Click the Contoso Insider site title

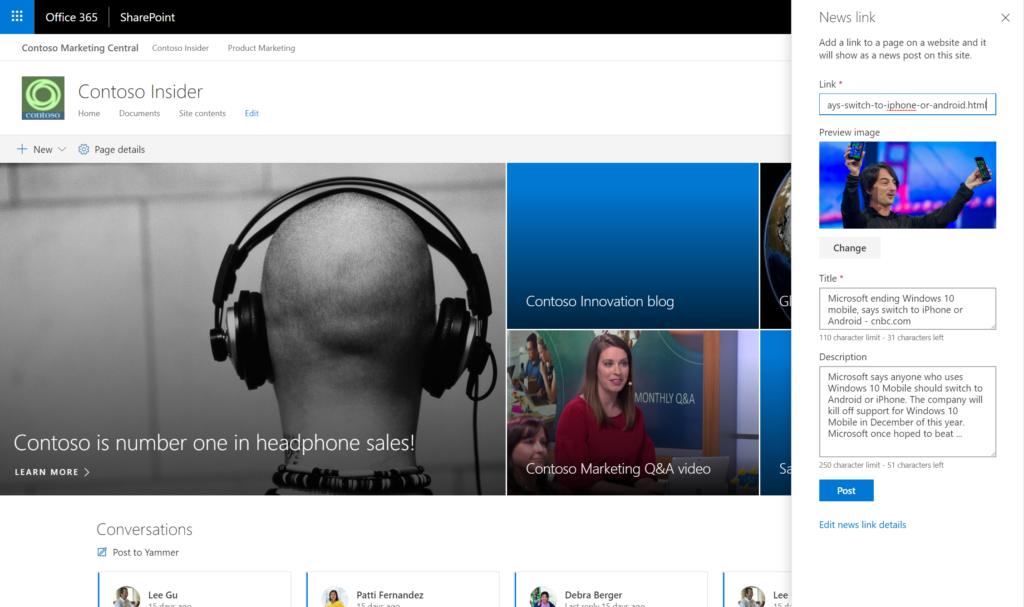tap(140, 91)
